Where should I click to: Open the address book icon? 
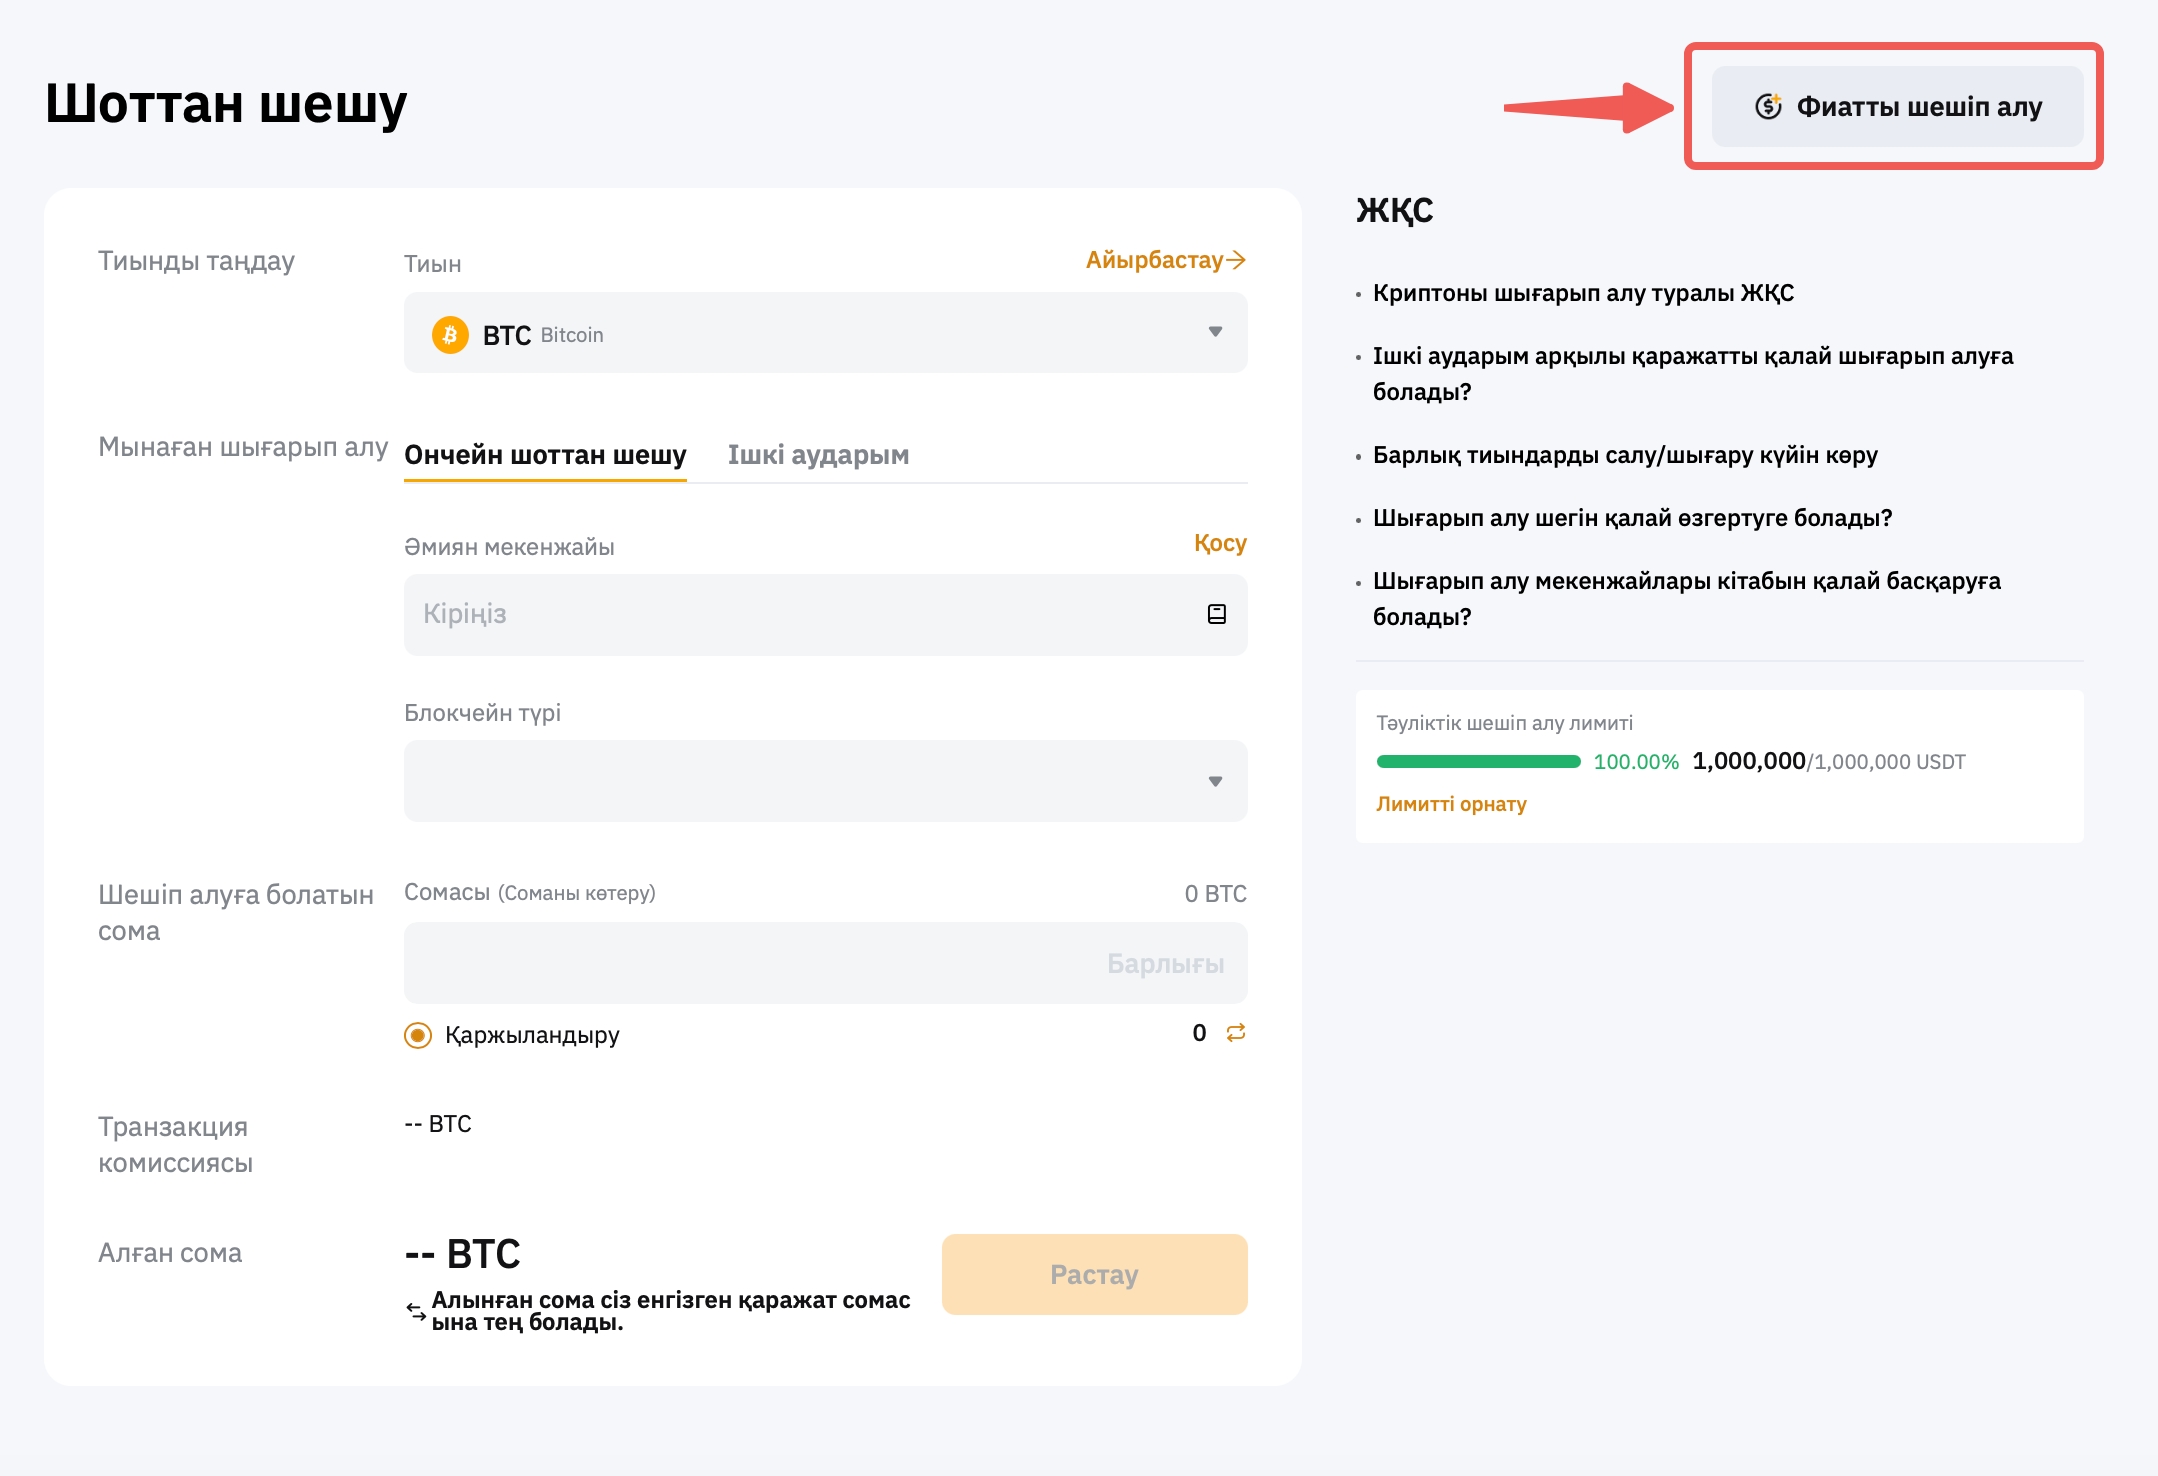click(x=1216, y=614)
